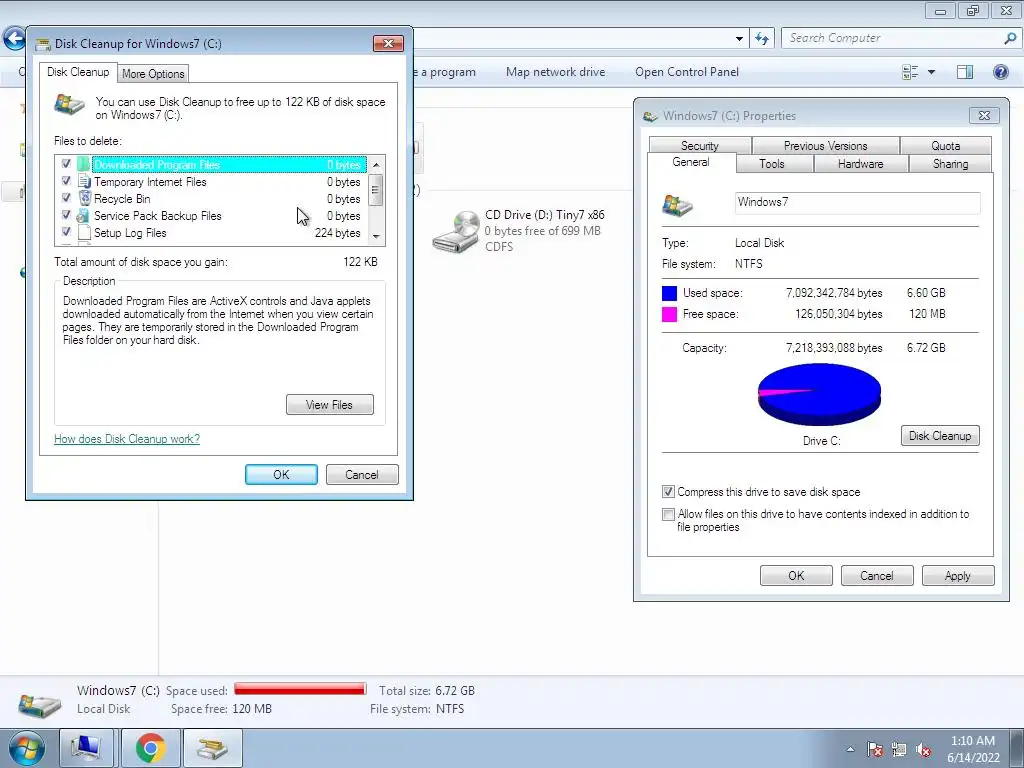Open the Previous Versions tab
Screen dimensions: 1024x768
[x=825, y=146]
